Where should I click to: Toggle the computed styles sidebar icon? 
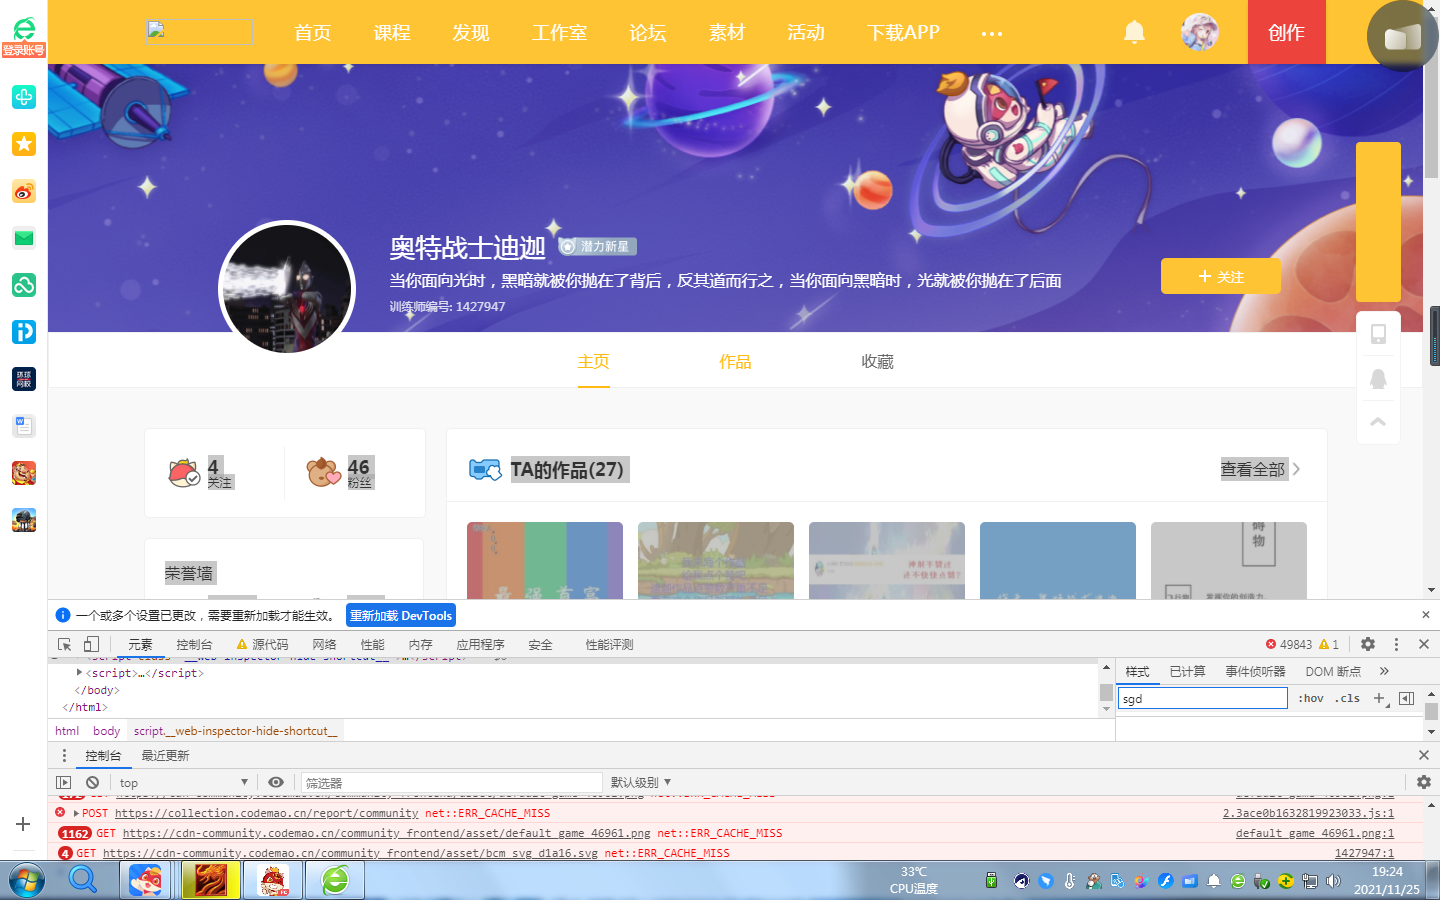coord(1407,698)
